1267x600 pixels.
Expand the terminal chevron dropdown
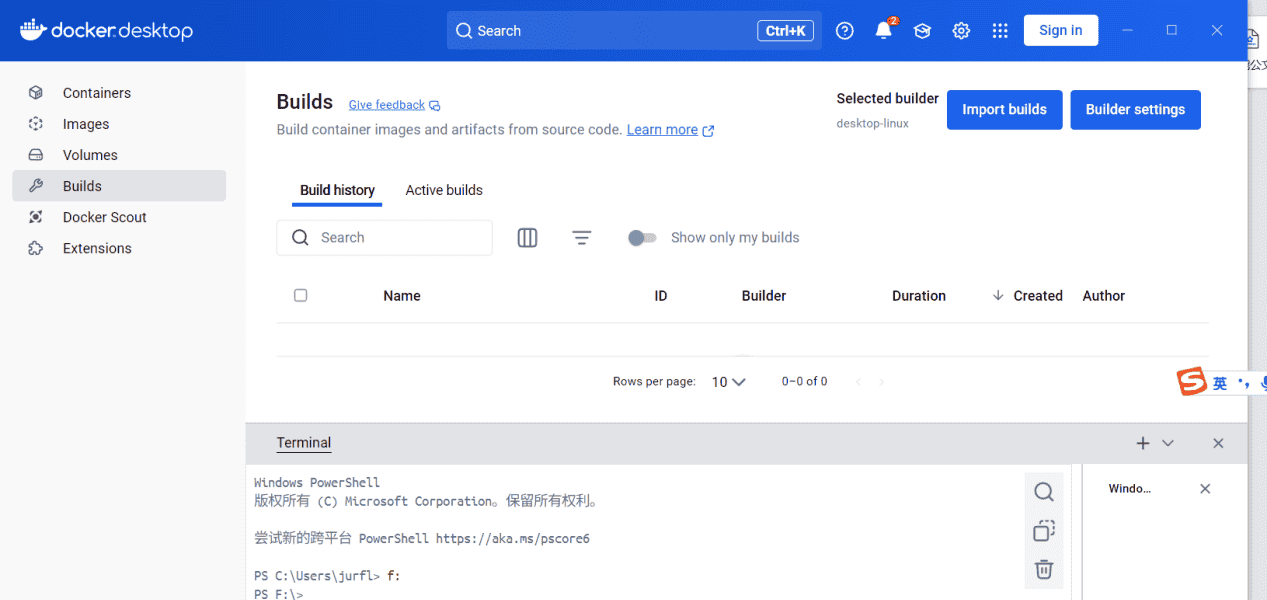1168,443
